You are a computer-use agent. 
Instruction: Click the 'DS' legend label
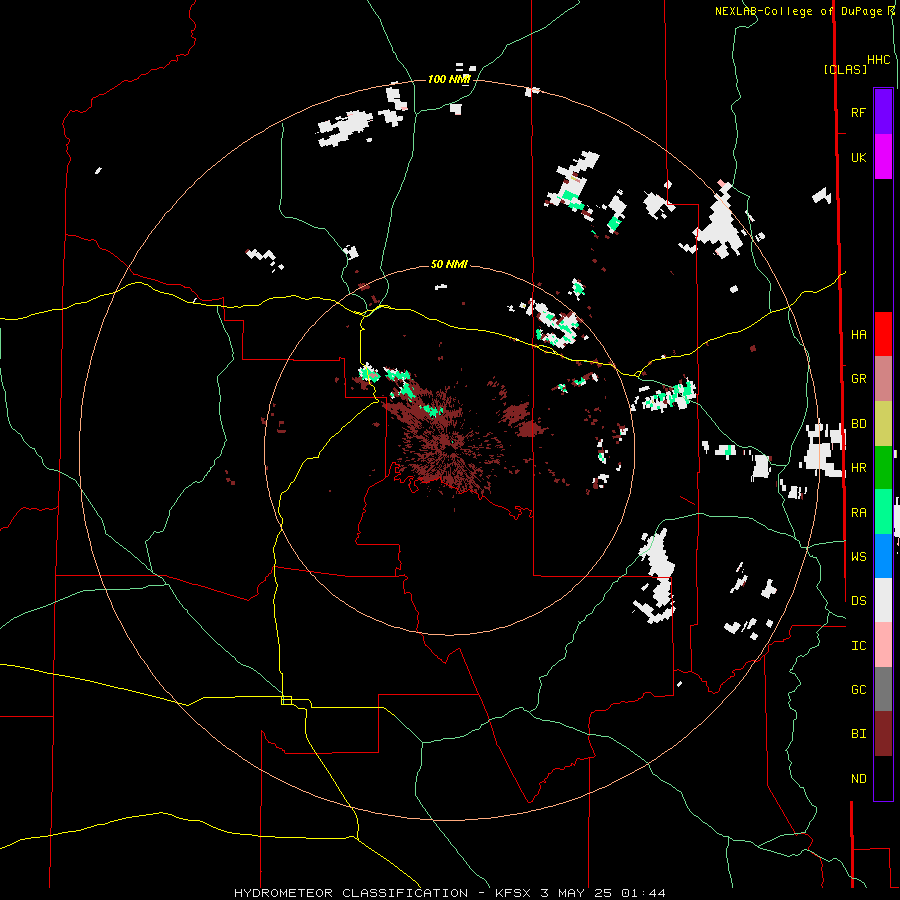click(858, 601)
